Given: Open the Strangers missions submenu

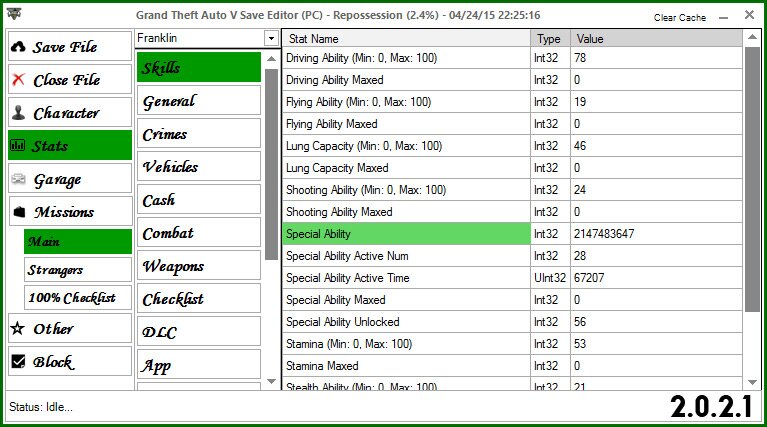Looking at the screenshot, I should [77, 269].
